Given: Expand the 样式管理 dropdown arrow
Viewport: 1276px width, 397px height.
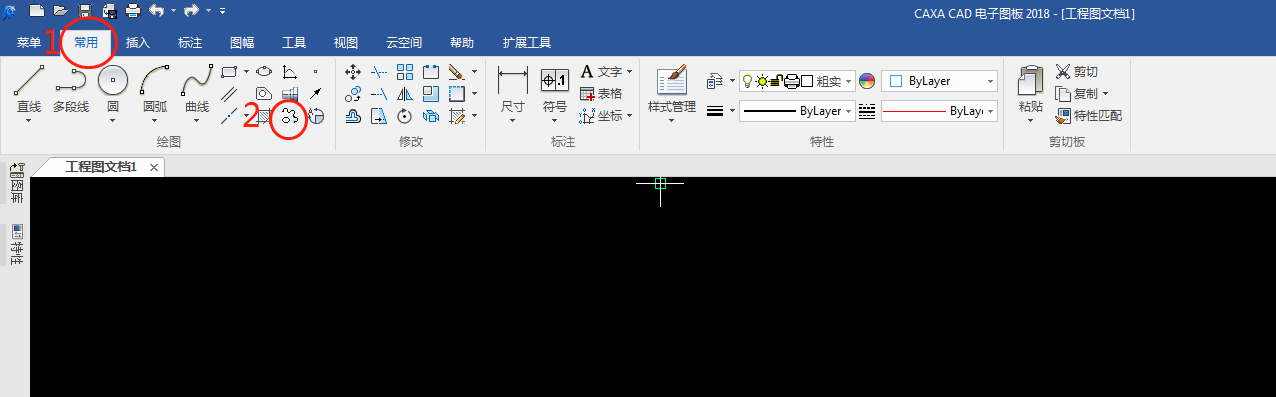Looking at the screenshot, I should click(x=671, y=120).
